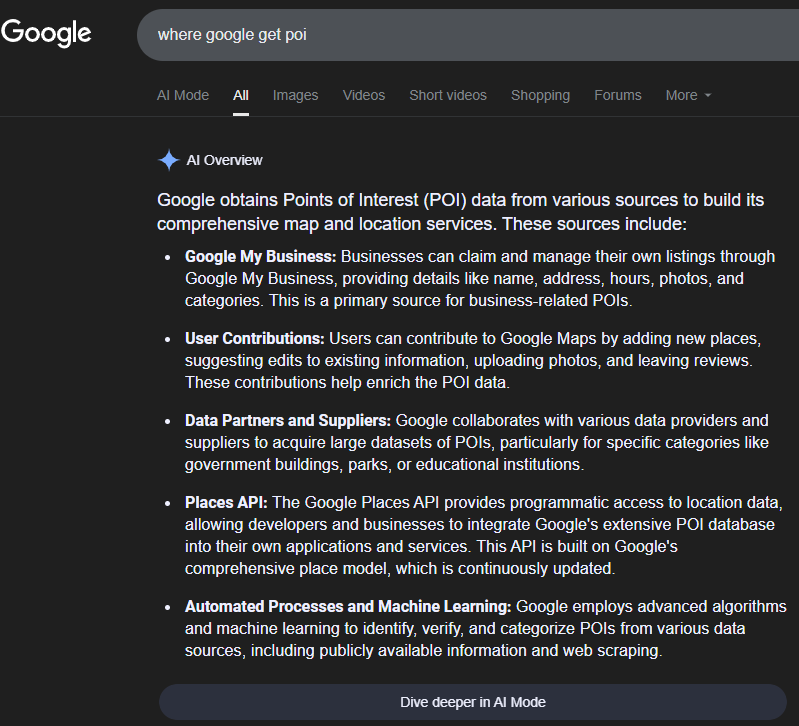Click the AI Overview sparkle icon
The image size is (799, 726).
[x=169, y=160]
